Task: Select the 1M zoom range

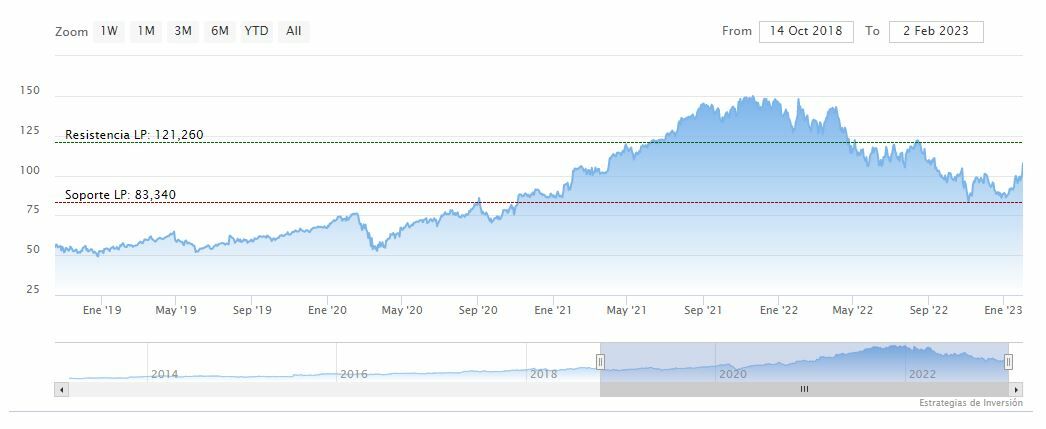Action: pyautogui.click(x=146, y=31)
